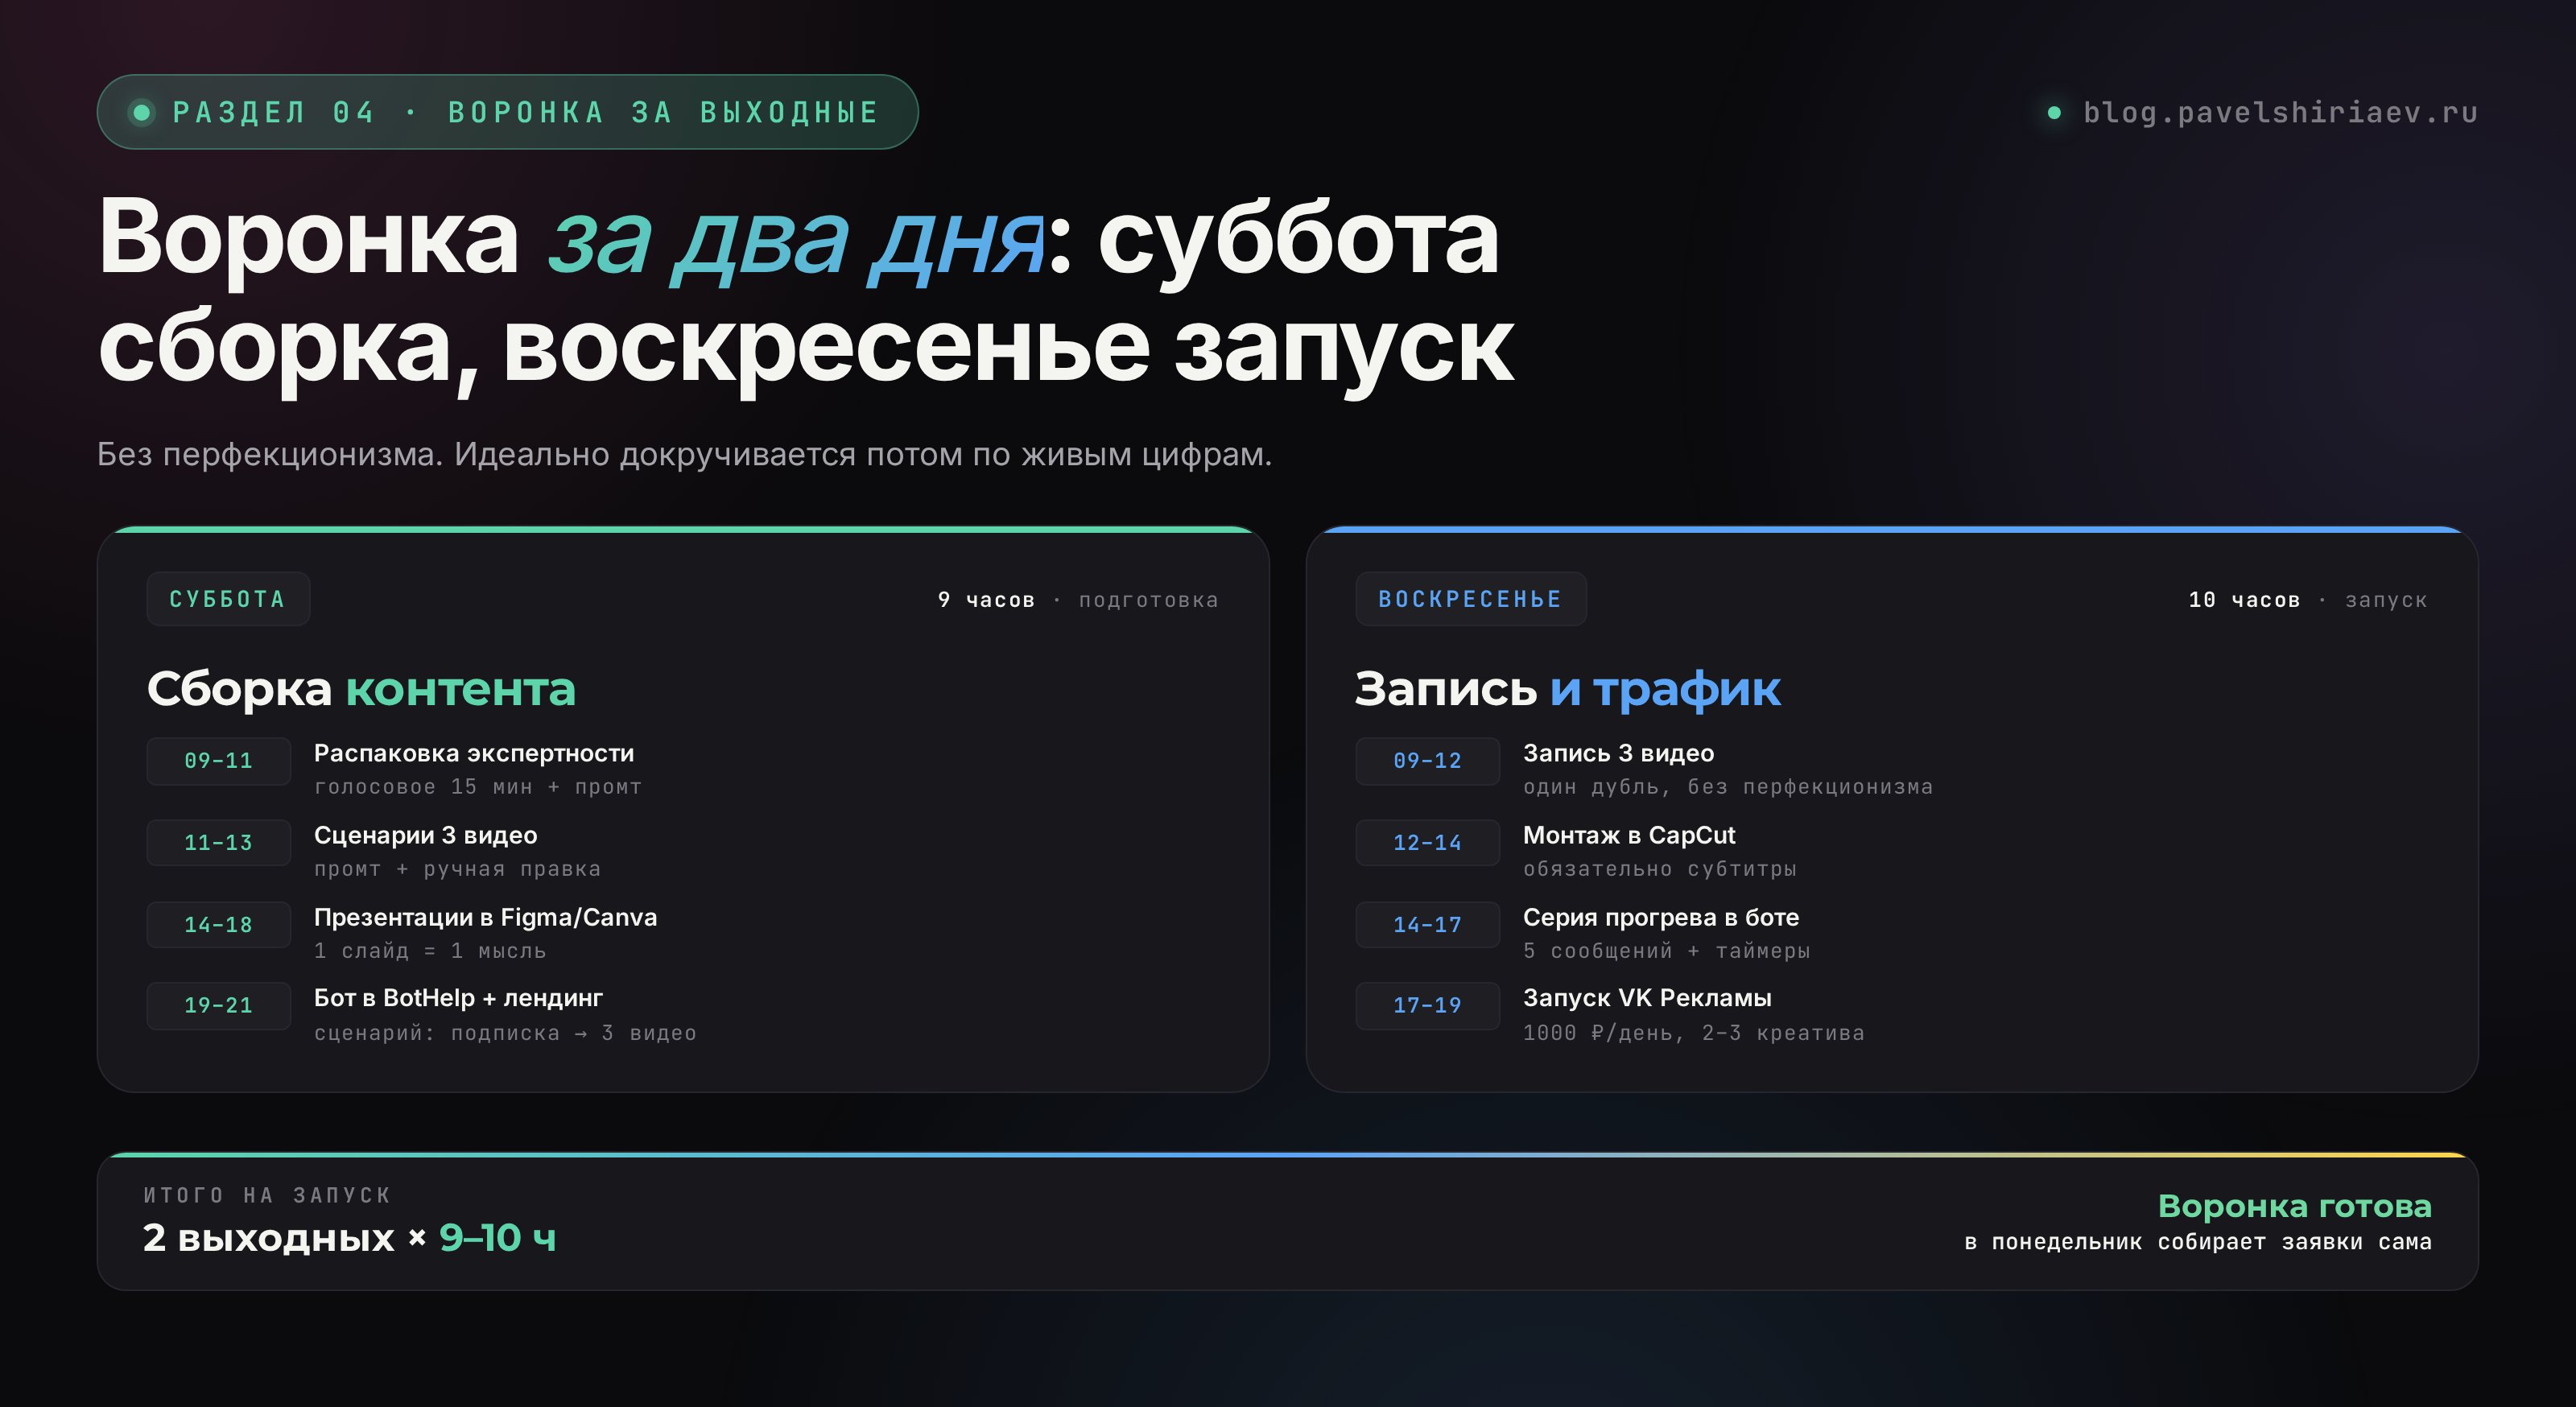The height and width of the screenshot is (1407, 2576).
Task: Click 'голосовое 15 мин + промт' note
Action: point(478,787)
